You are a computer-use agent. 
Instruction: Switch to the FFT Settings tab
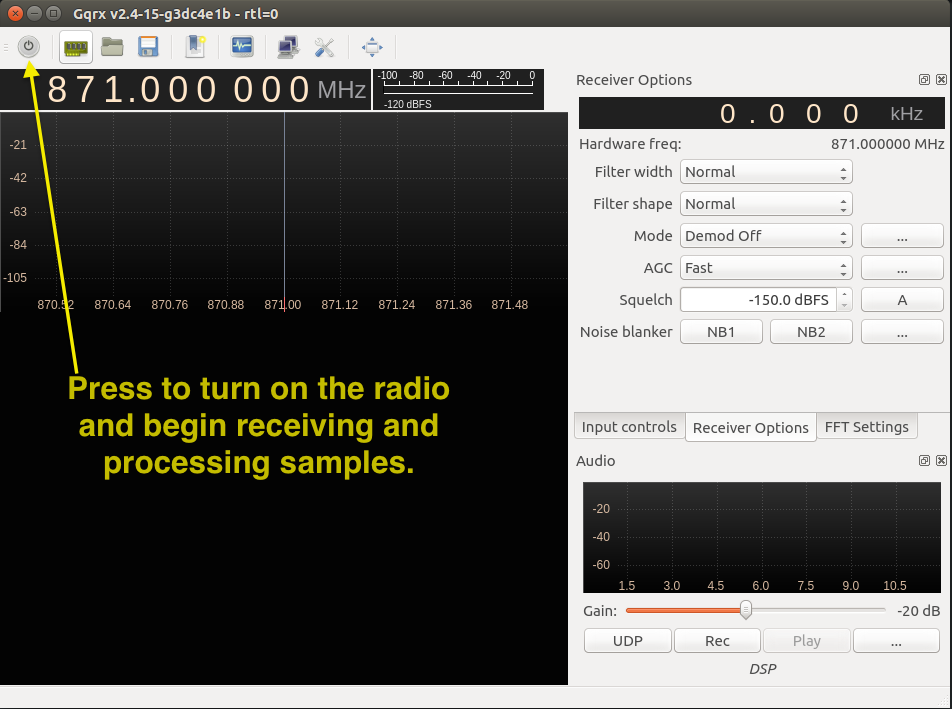tap(866, 427)
